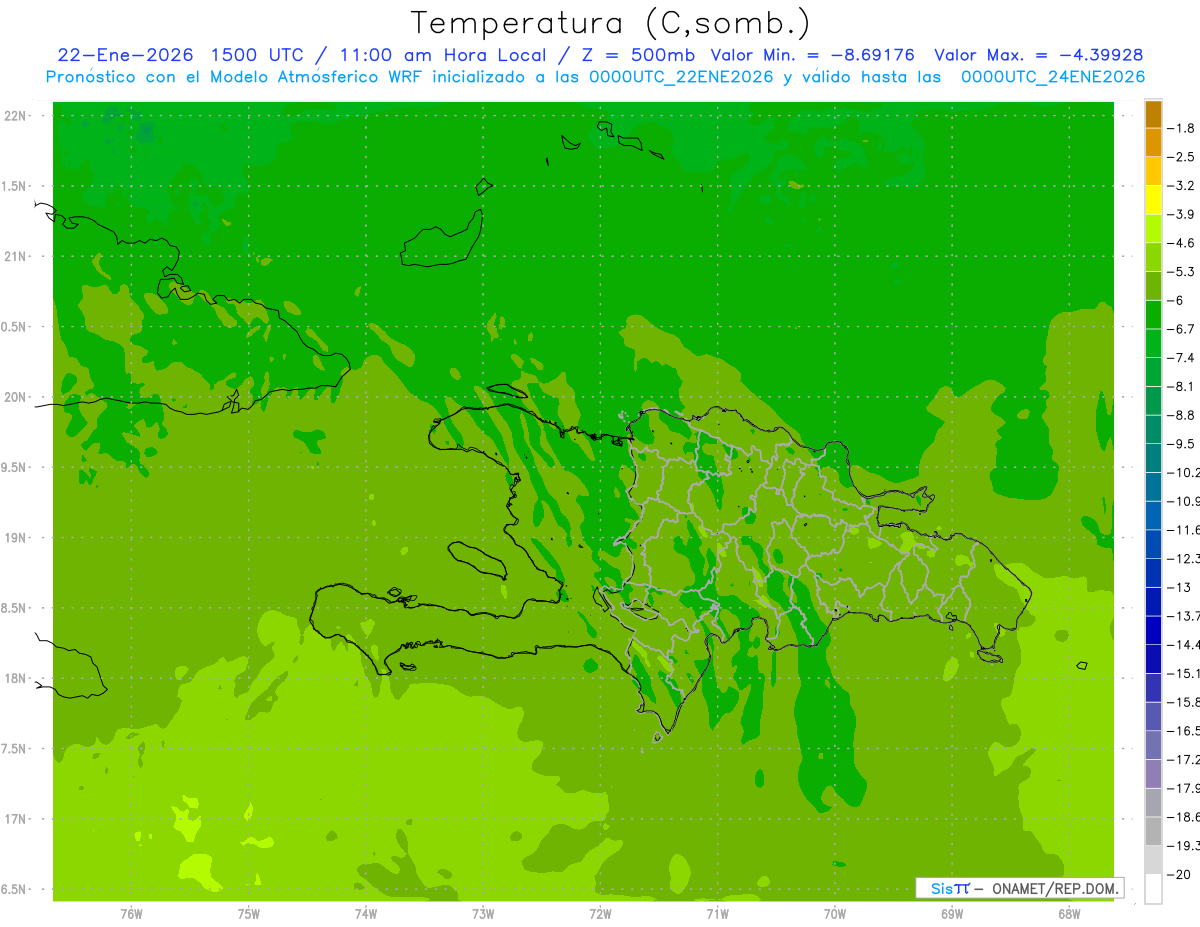Click the gray color bar segment between -18.6 and -19.3

[1153, 831]
